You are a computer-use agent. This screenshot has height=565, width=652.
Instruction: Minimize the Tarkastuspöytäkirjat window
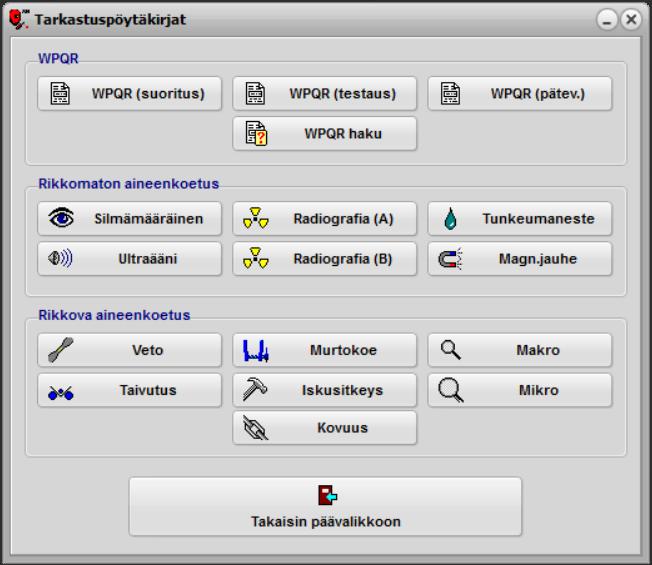pyautogui.click(x=607, y=20)
